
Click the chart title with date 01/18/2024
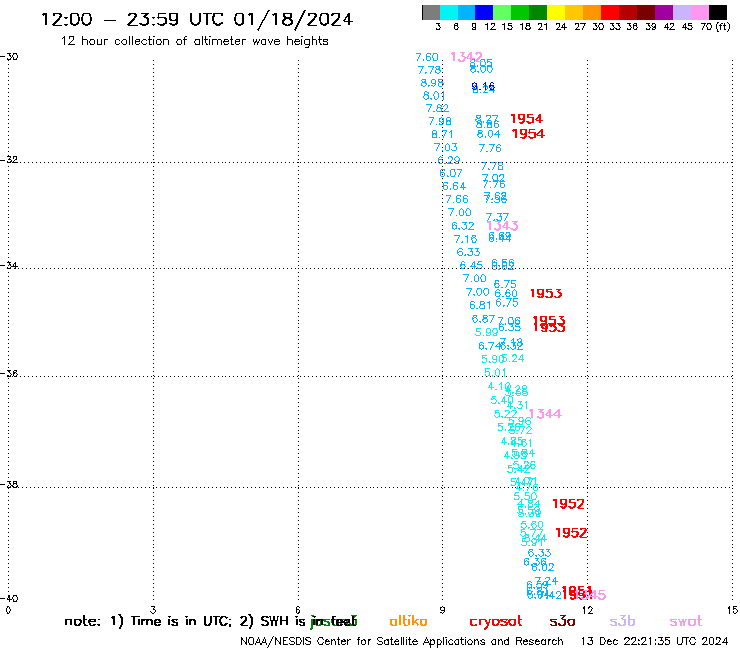click(x=197, y=19)
